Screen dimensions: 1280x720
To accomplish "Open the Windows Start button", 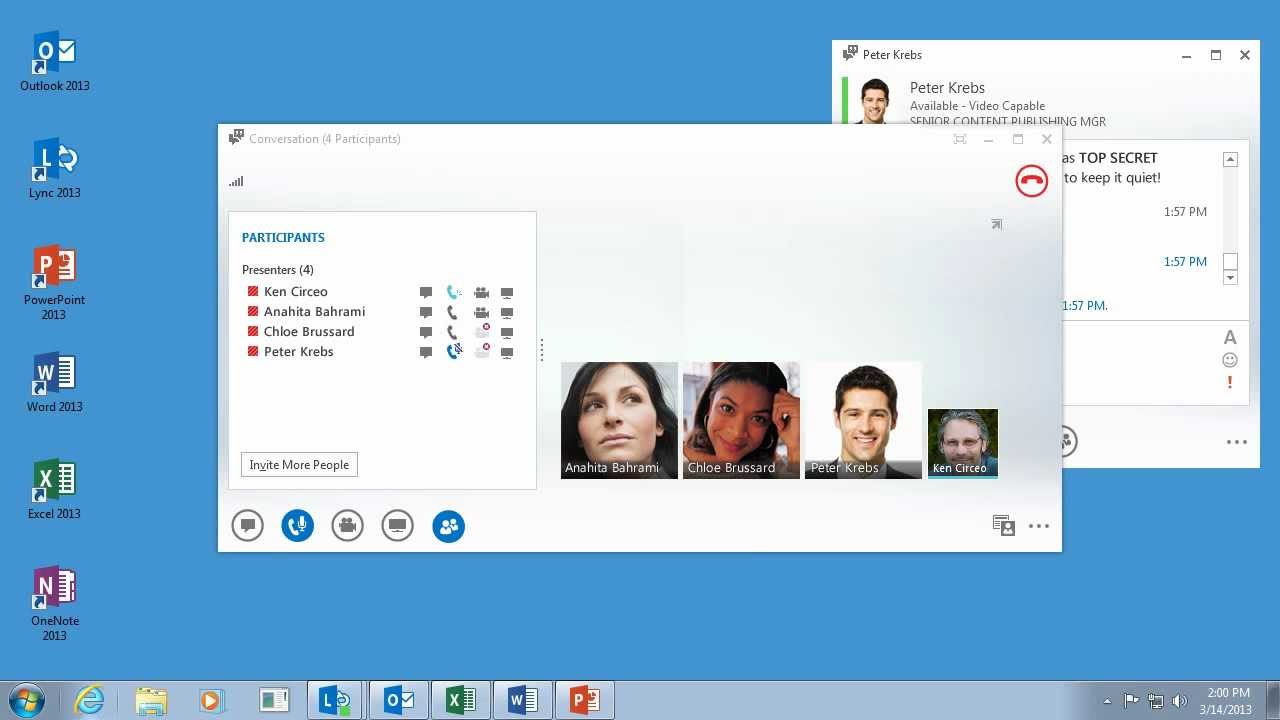I will [x=26, y=700].
